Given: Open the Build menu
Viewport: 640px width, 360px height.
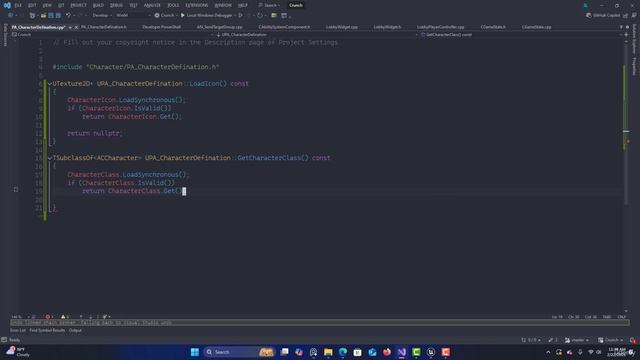Looking at the screenshot, I should [x=98, y=5].
